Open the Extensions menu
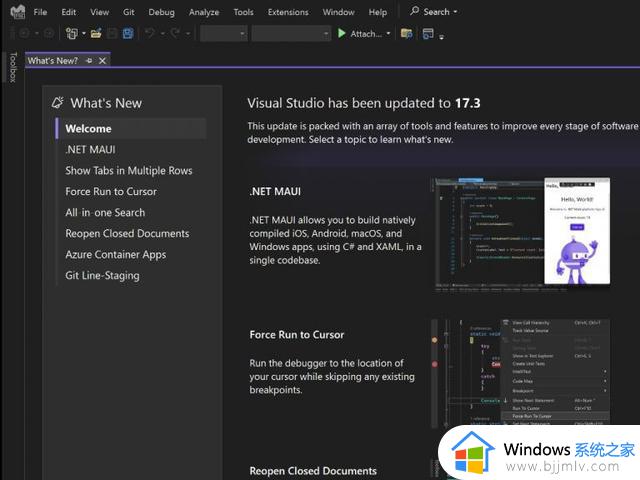Screen dimensions: 640x480 (288, 12)
